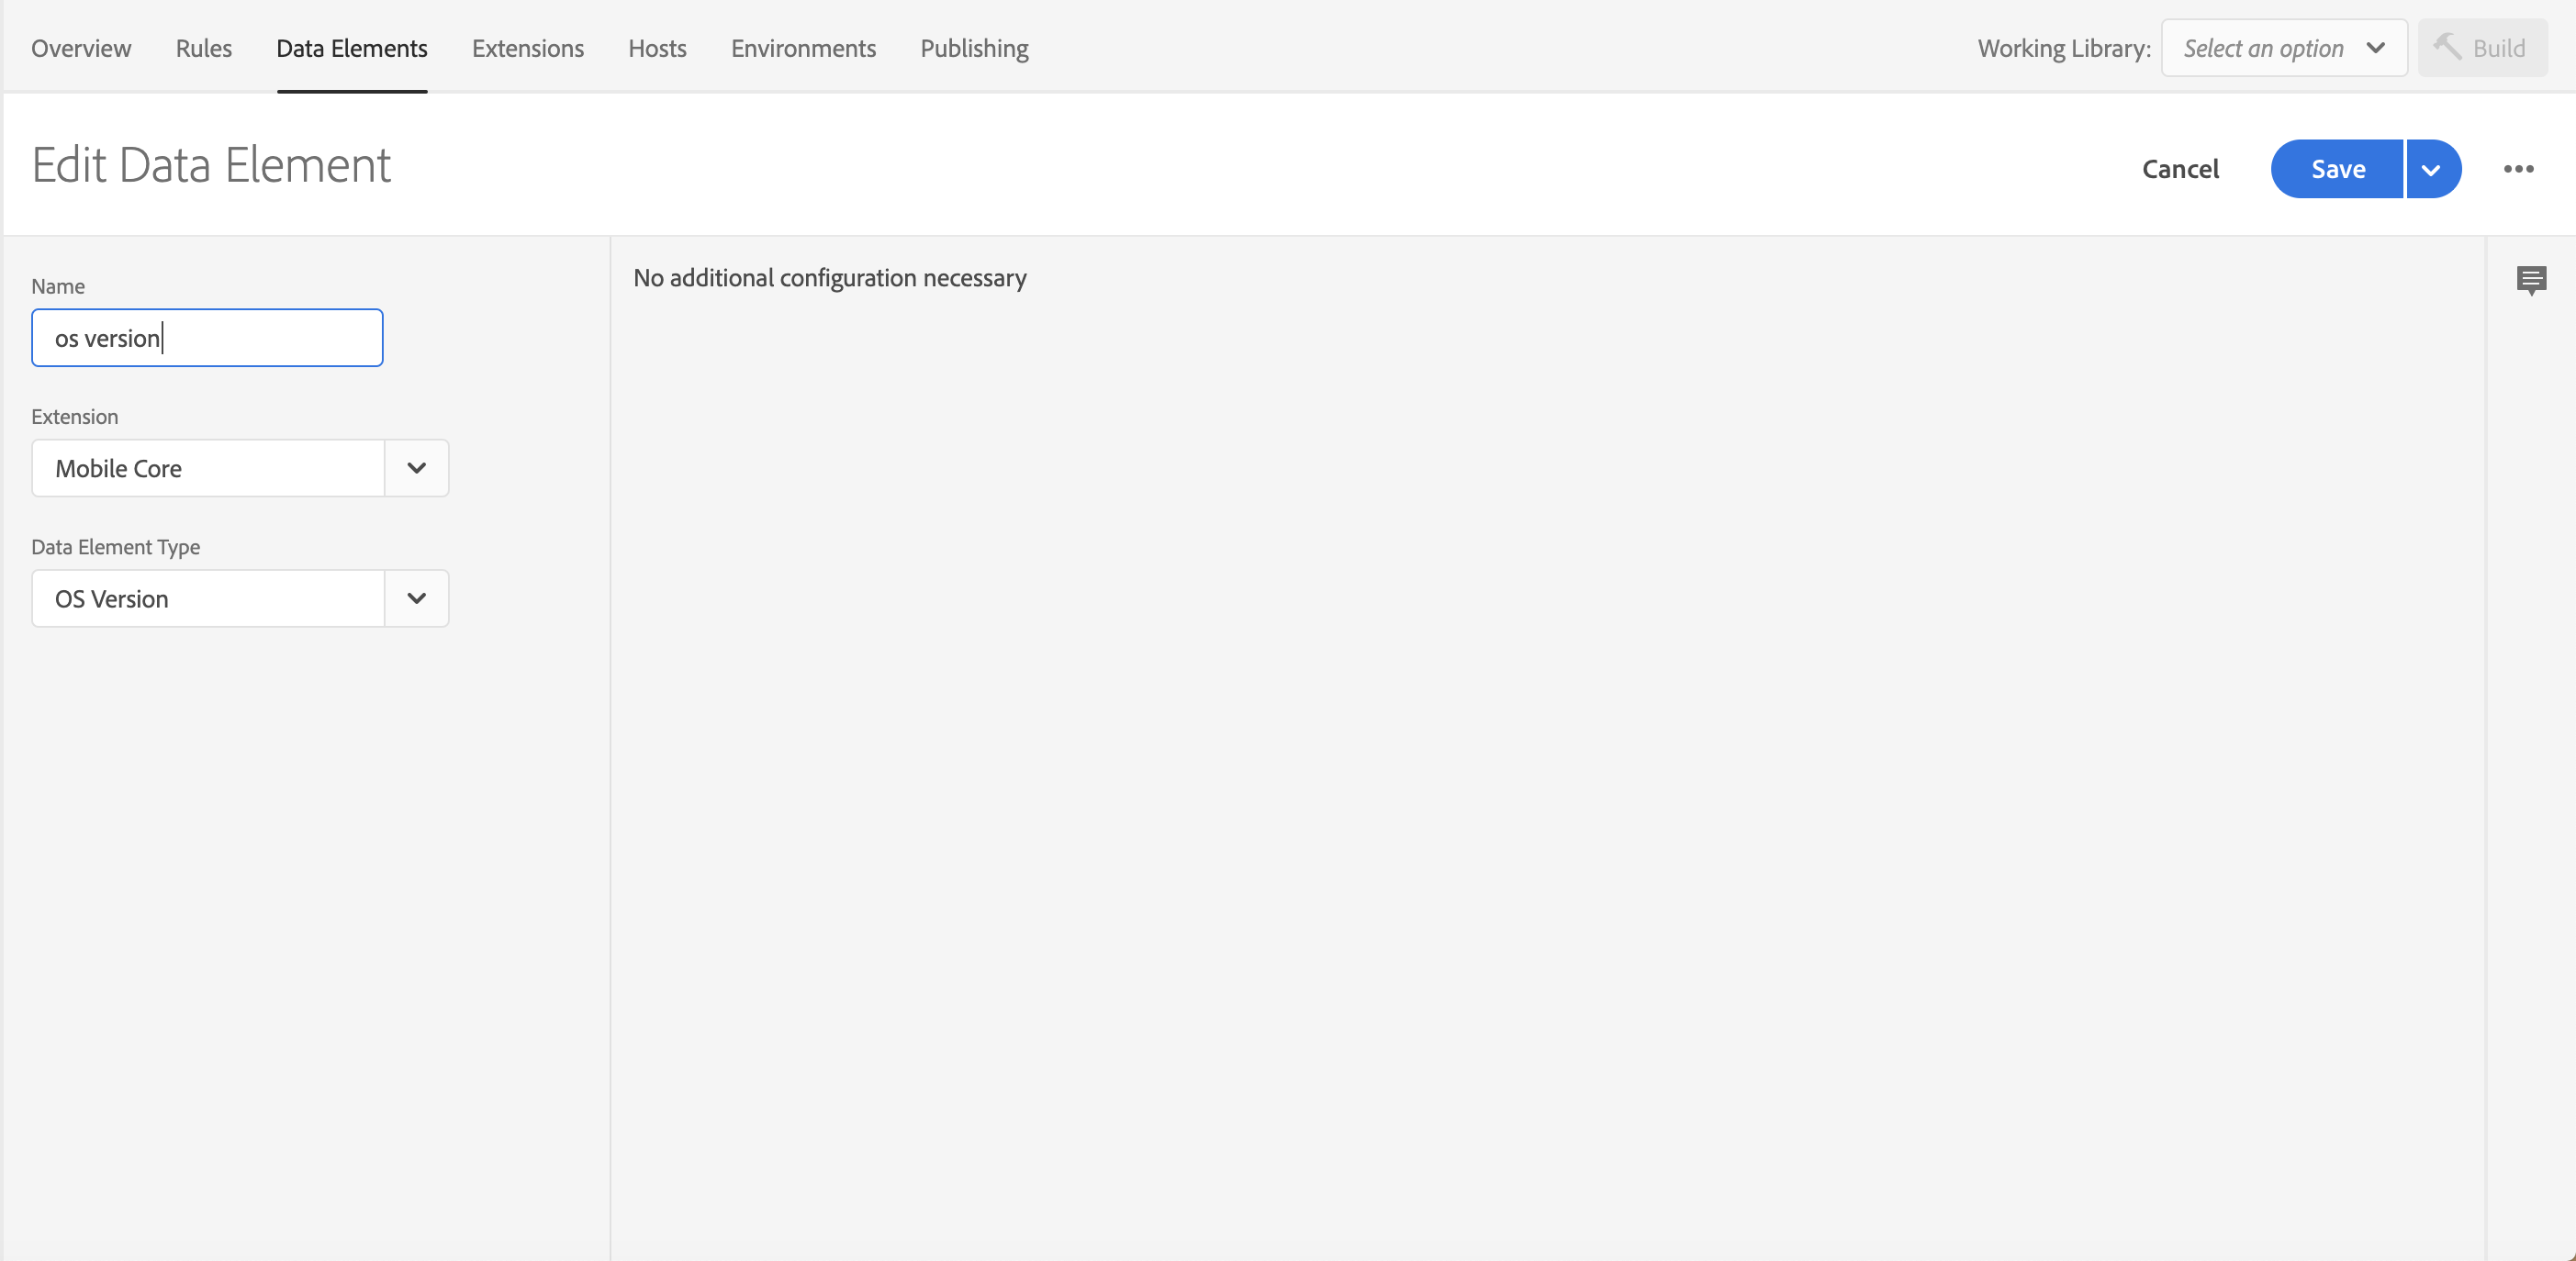2576x1261 pixels.
Task: Expand the Data Element Type chevron
Action: [x=417, y=598]
